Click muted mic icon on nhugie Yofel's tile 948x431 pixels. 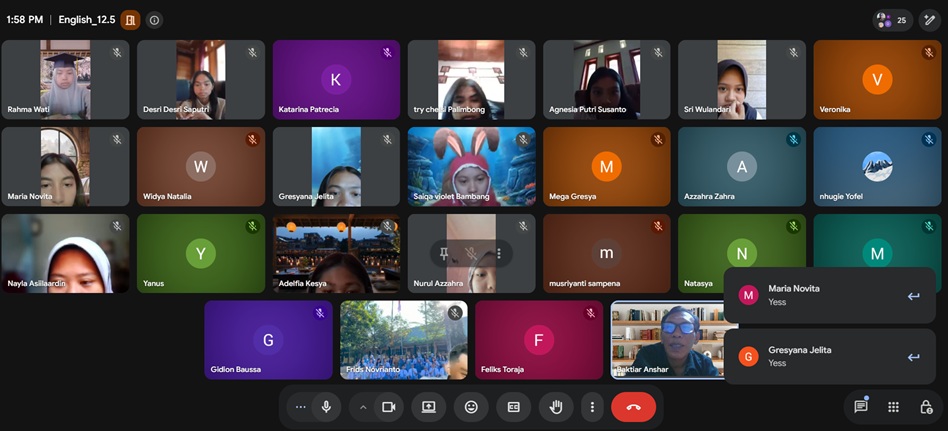pyautogui.click(x=929, y=140)
